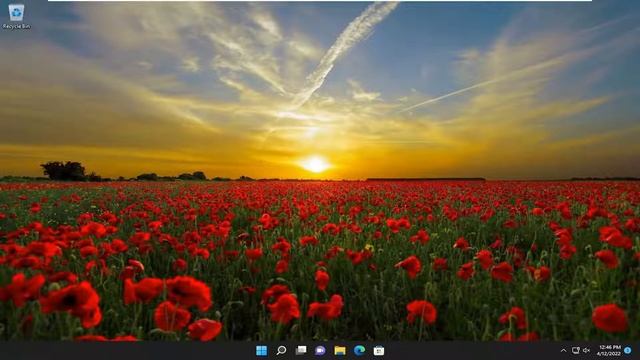Open File Explorer from the taskbar

tap(340, 351)
